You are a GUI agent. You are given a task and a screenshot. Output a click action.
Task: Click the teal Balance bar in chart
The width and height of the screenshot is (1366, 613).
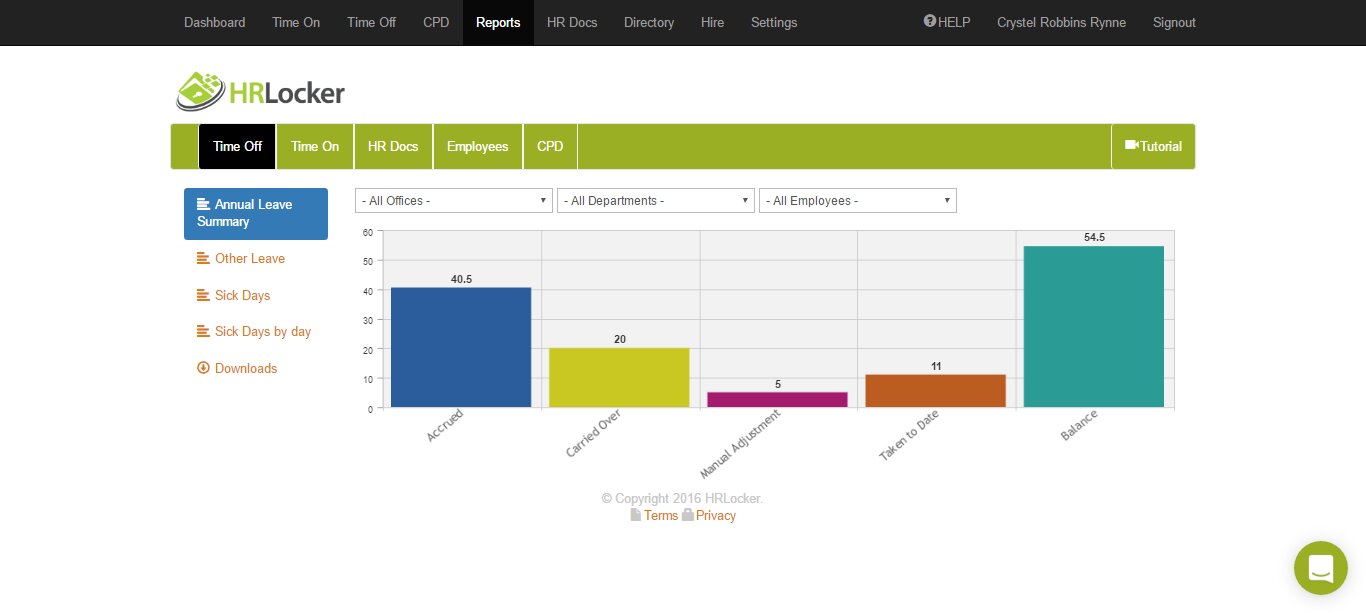(1093, 326)
